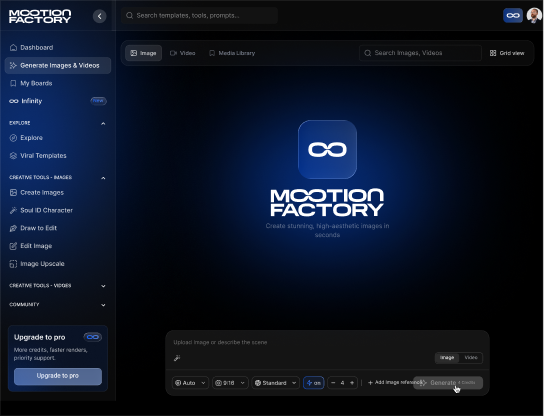Open the 9:16 aspect ratio dropdown
The height and width of the screenshot is (416, 544).
click(x=230, y=383)
